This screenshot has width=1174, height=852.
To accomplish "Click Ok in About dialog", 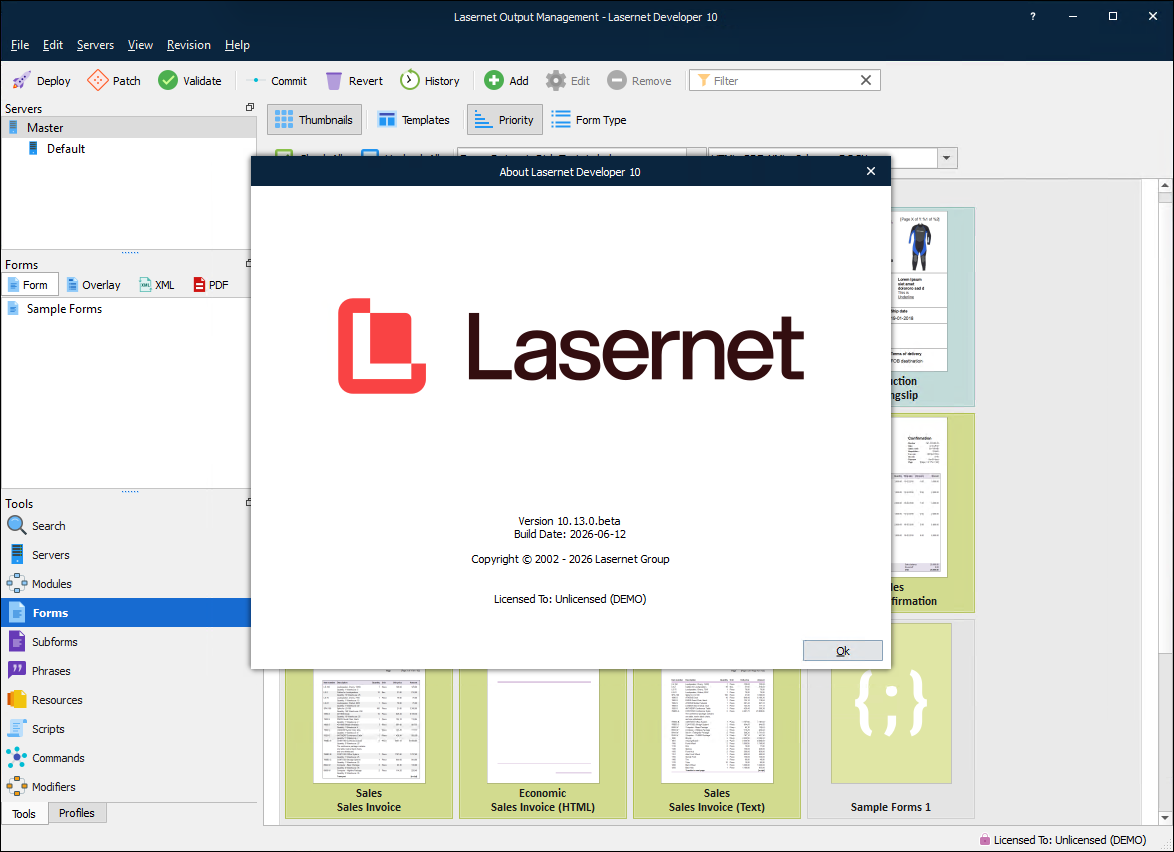I will pos(842,651).
